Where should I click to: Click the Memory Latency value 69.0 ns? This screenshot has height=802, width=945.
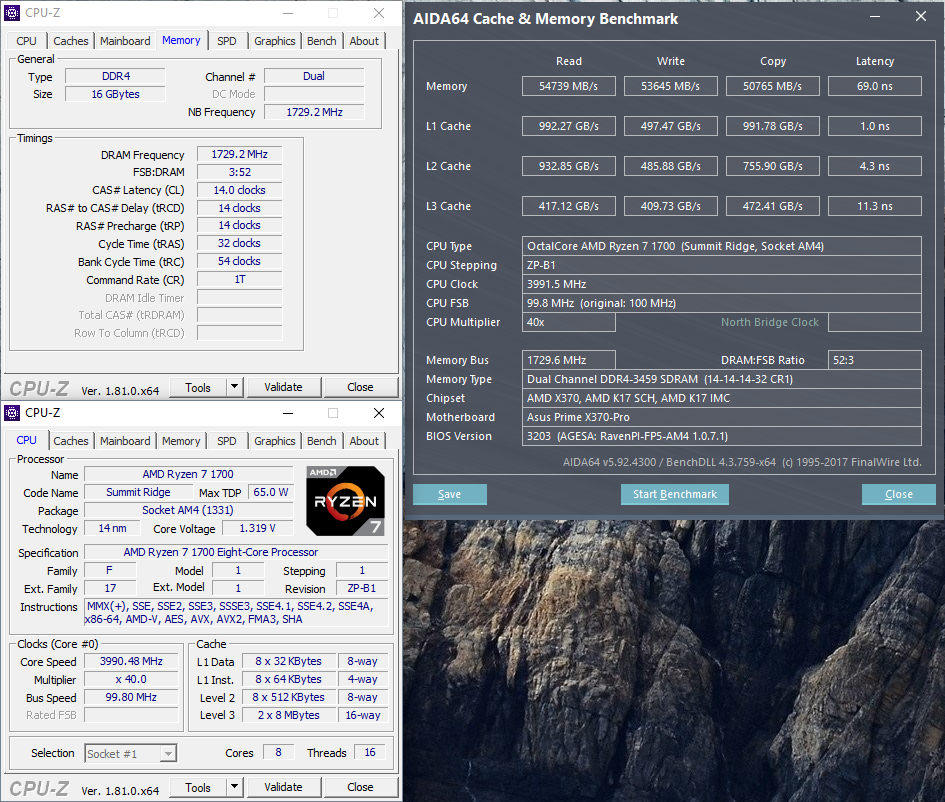point(874,86)
